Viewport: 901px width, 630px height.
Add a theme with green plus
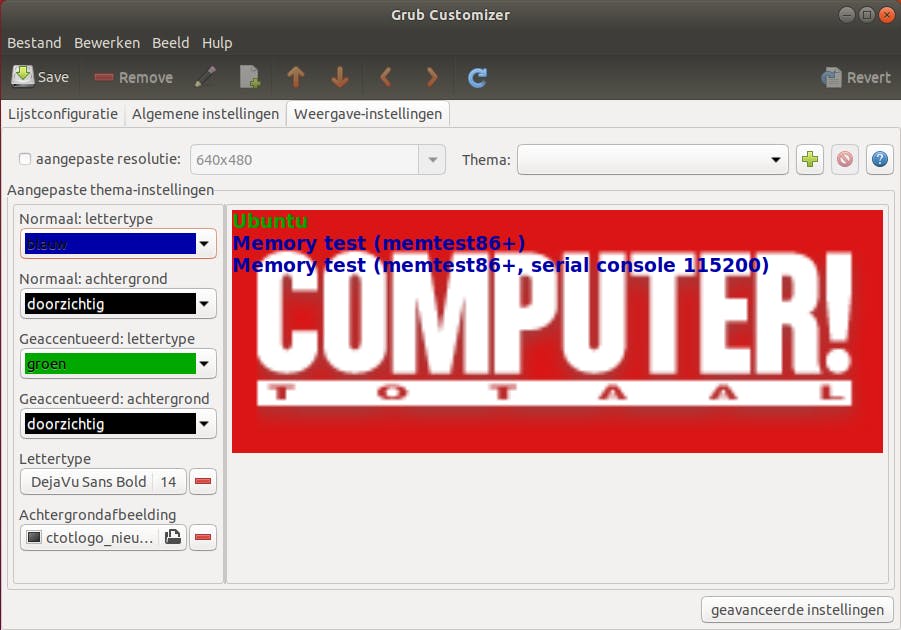pyautogui.click(x=810, y=159)
